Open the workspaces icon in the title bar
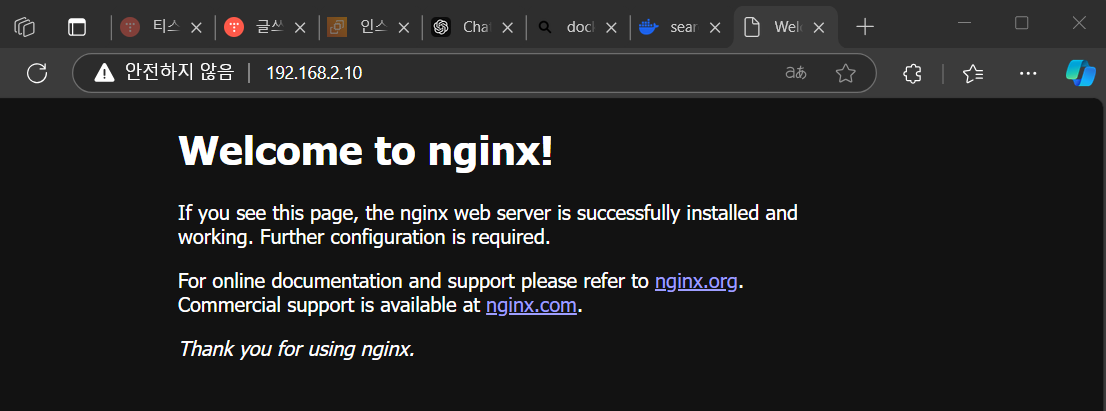 pyautogui.click(x=25, y=27)
